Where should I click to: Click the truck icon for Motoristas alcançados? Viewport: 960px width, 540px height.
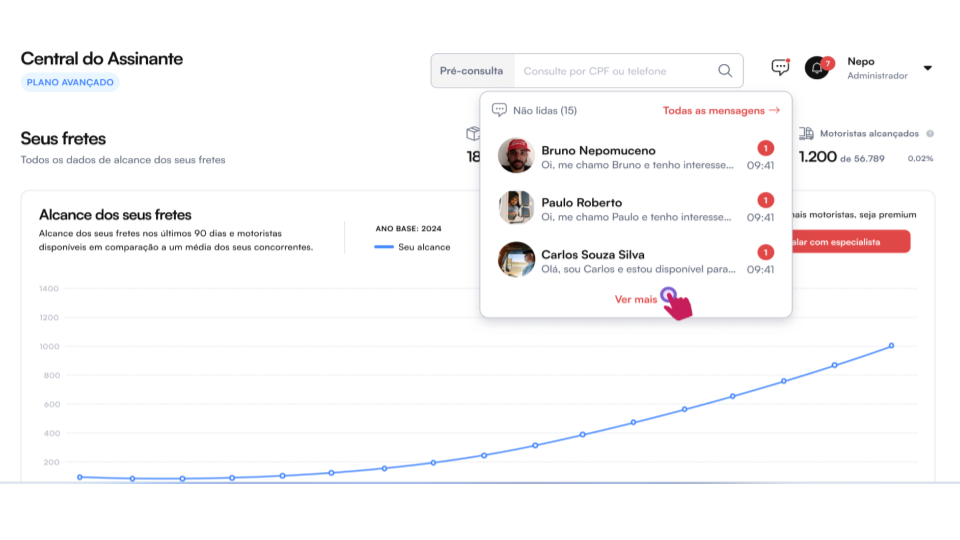pos(806,133)
